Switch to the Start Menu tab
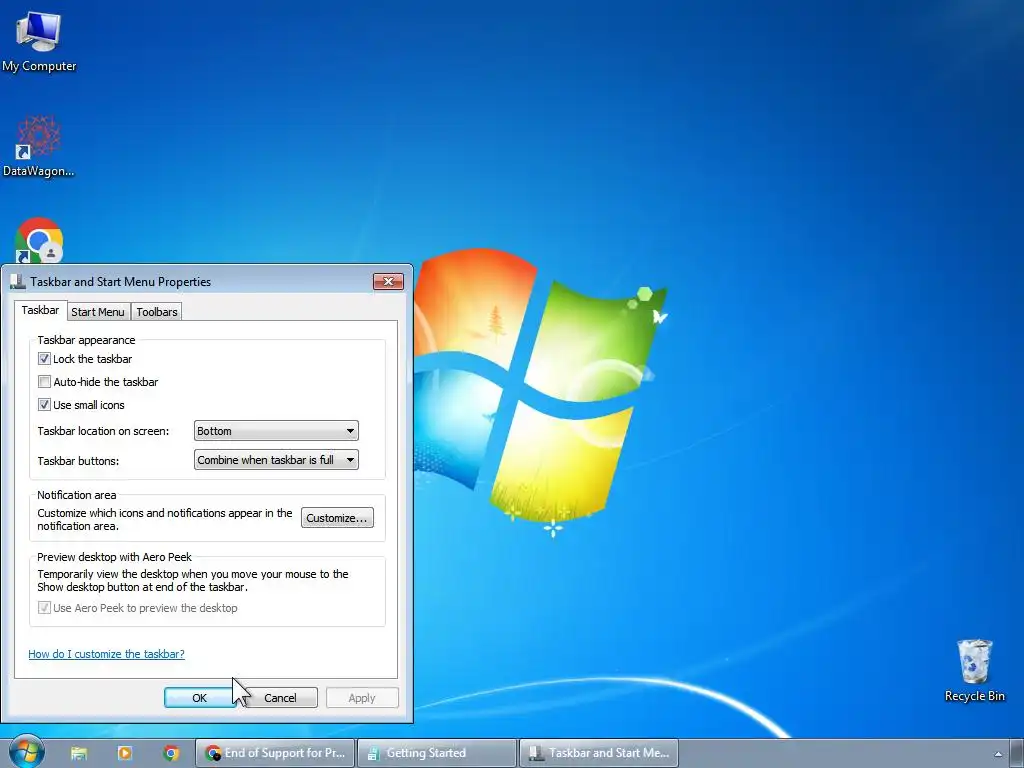 tap(98, 312)
